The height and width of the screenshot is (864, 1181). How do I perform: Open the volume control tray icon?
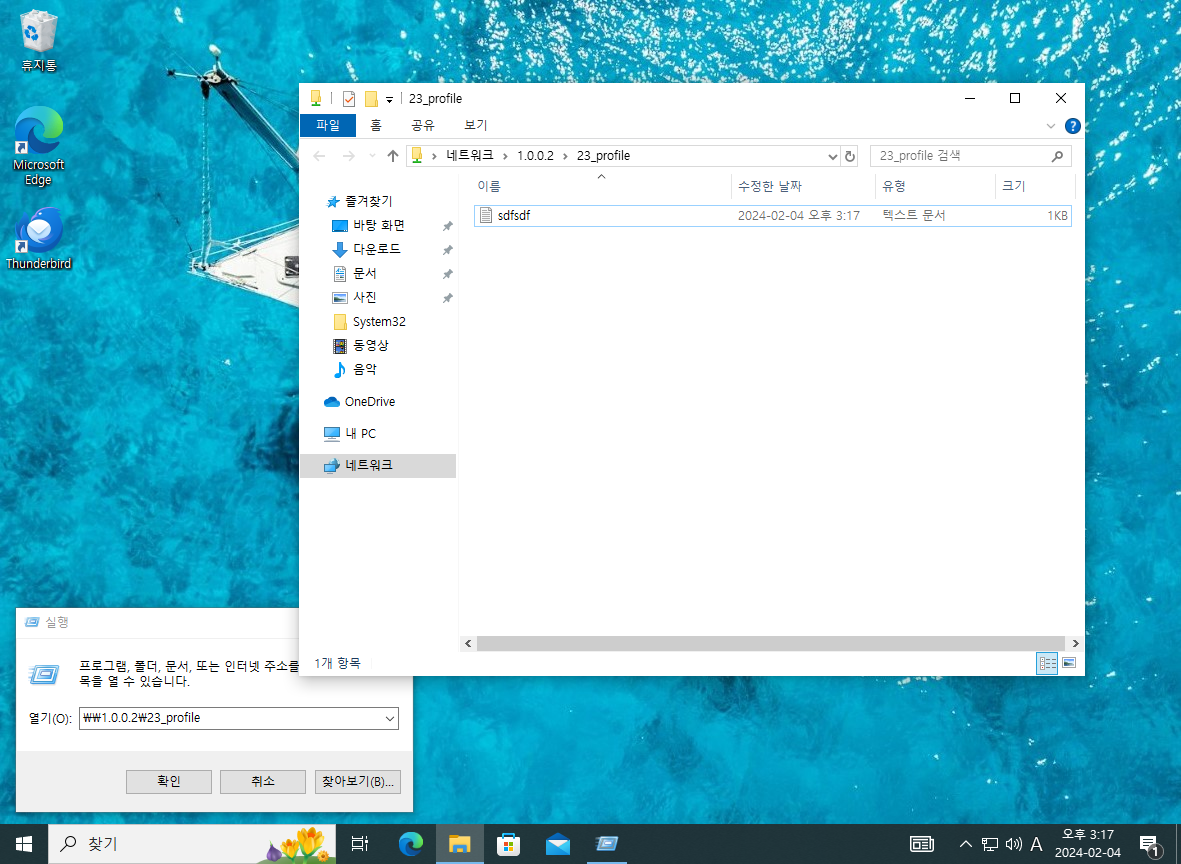pyautogui.click(x=1013, y=844)
